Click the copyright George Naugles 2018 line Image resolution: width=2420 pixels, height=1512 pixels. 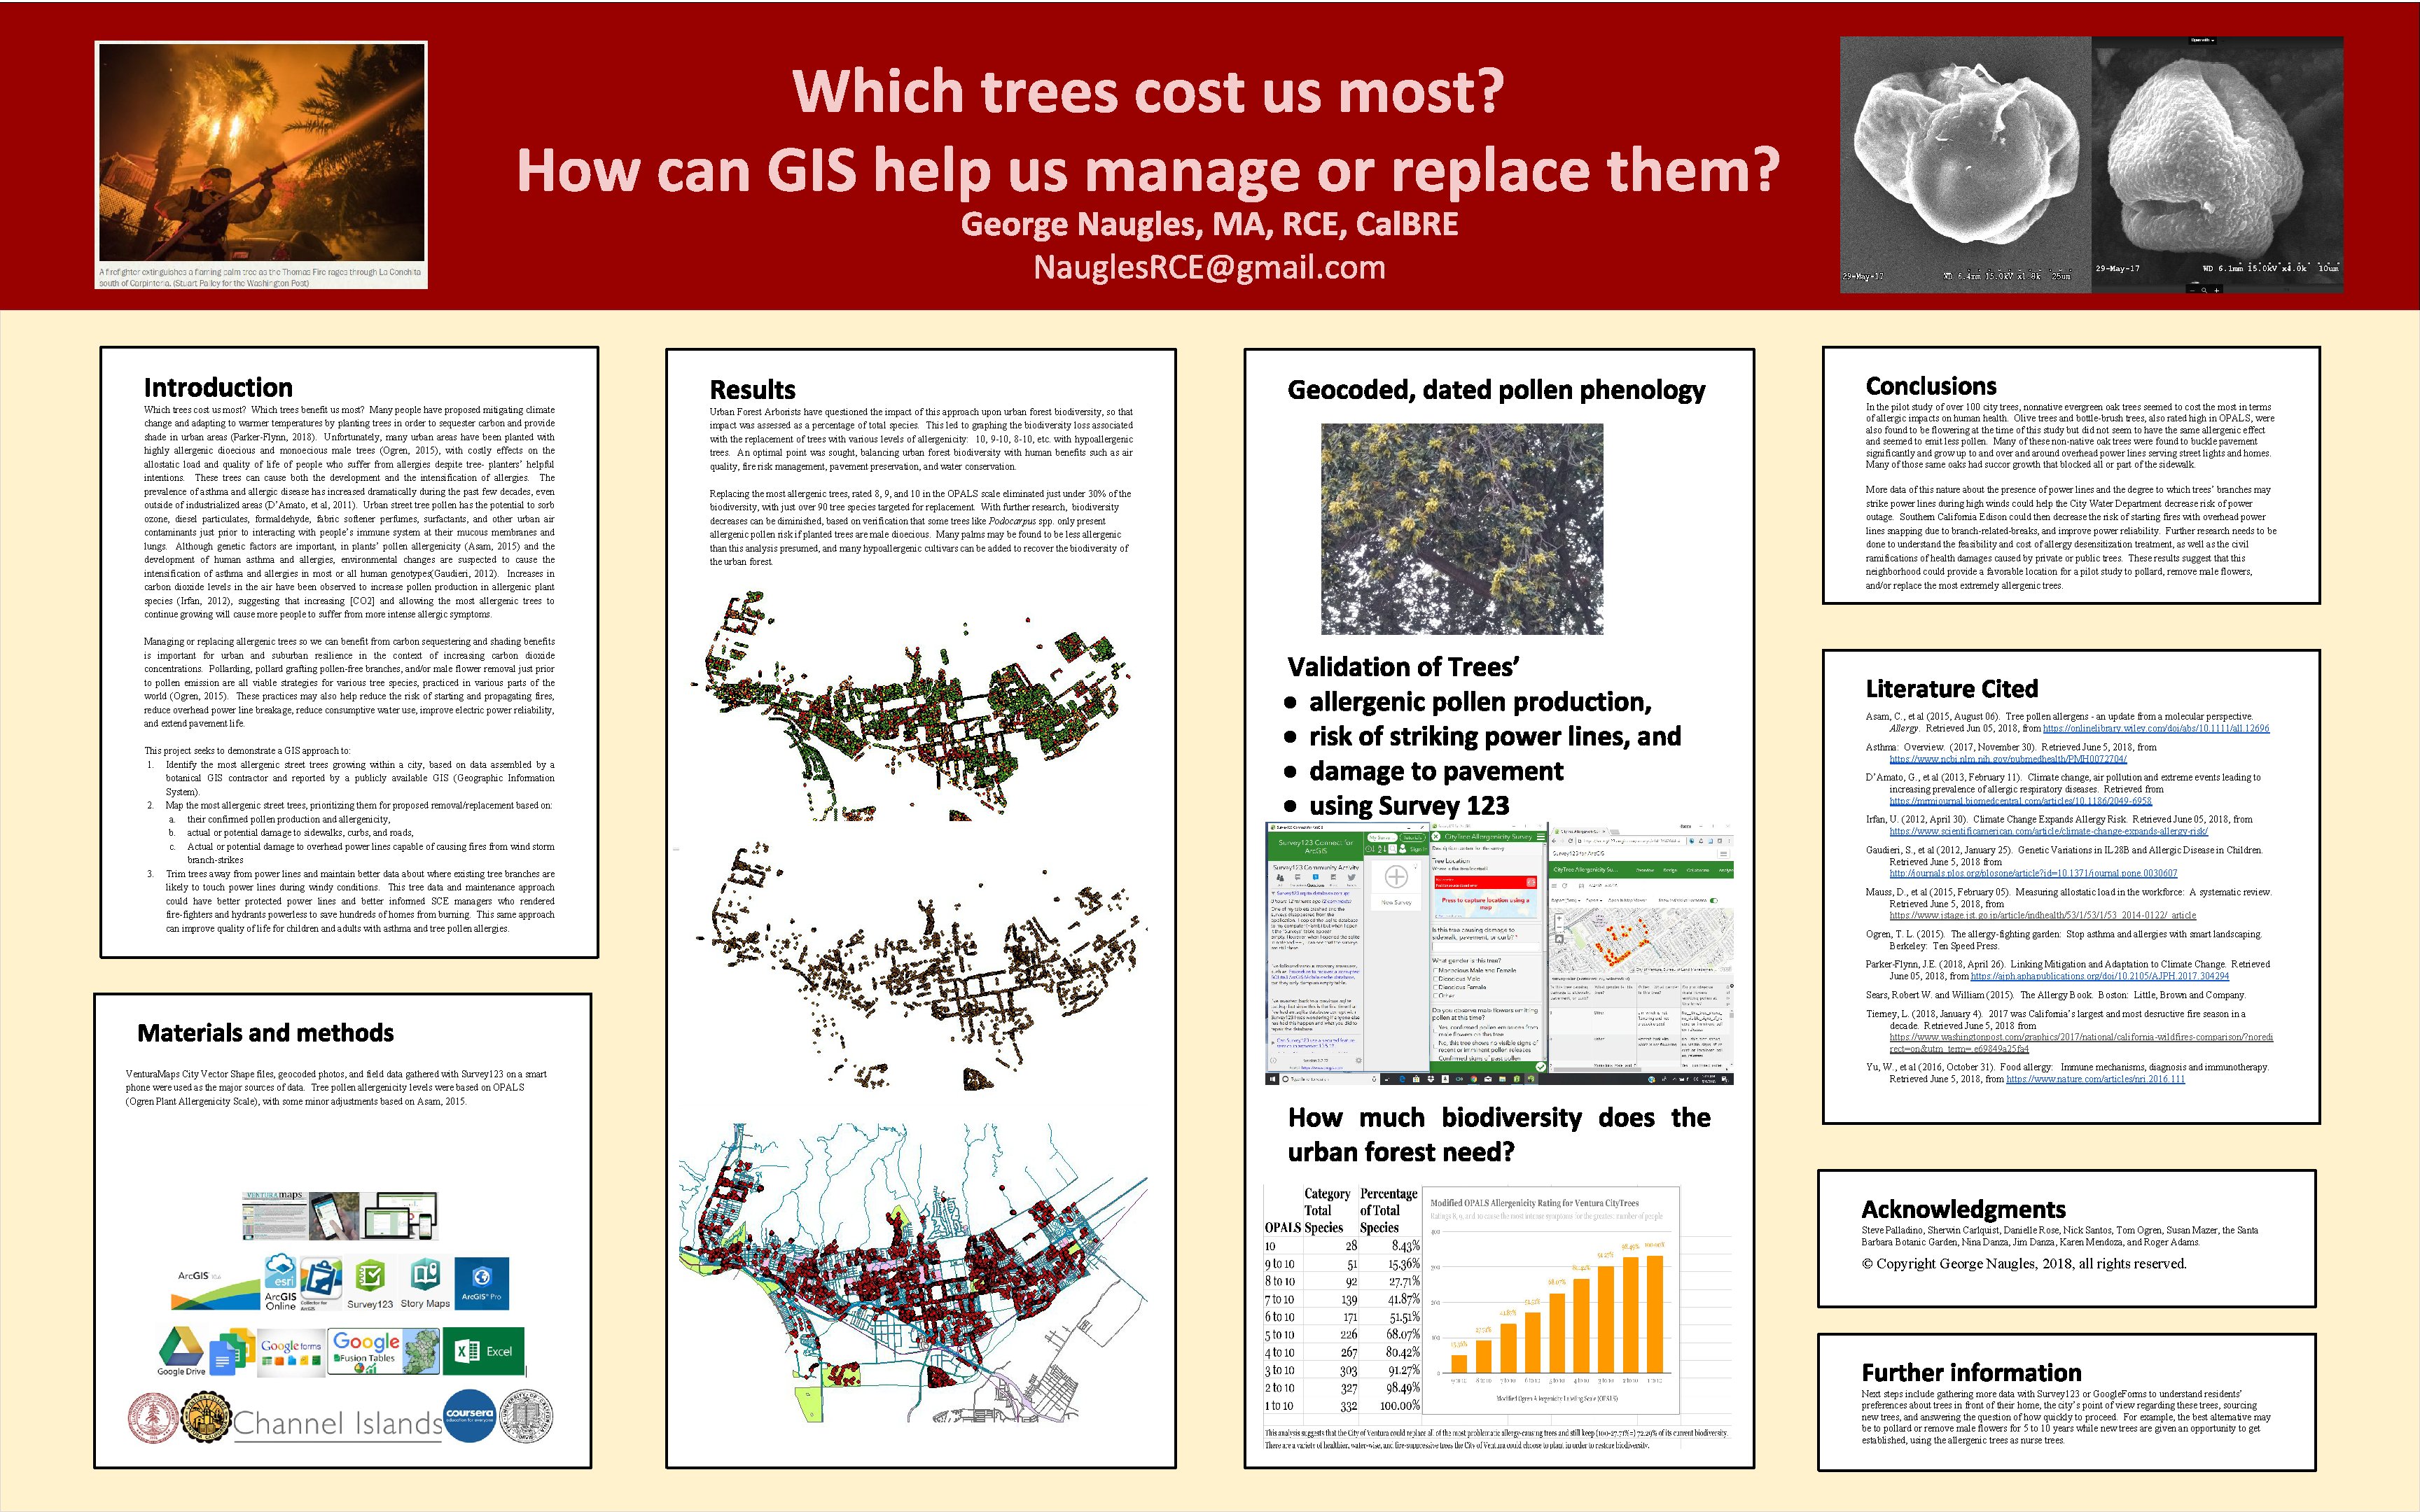pos(2024,1264)
